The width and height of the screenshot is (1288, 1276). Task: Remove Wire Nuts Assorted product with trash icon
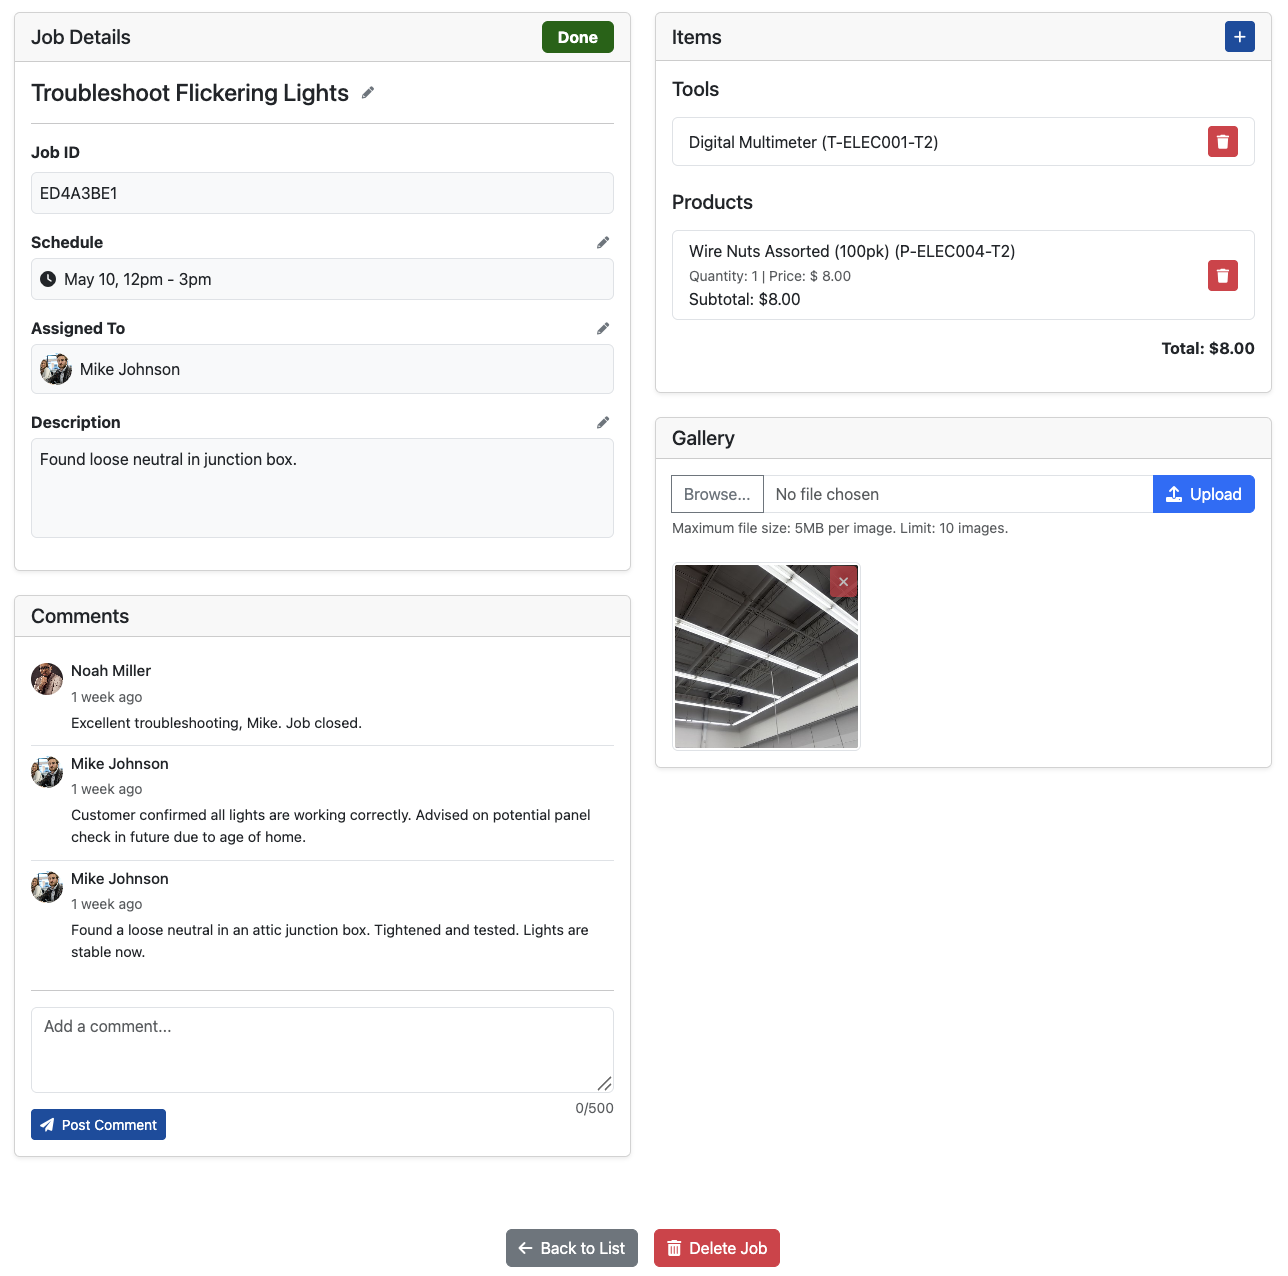pyautogui.click(x=1222, y=275)
